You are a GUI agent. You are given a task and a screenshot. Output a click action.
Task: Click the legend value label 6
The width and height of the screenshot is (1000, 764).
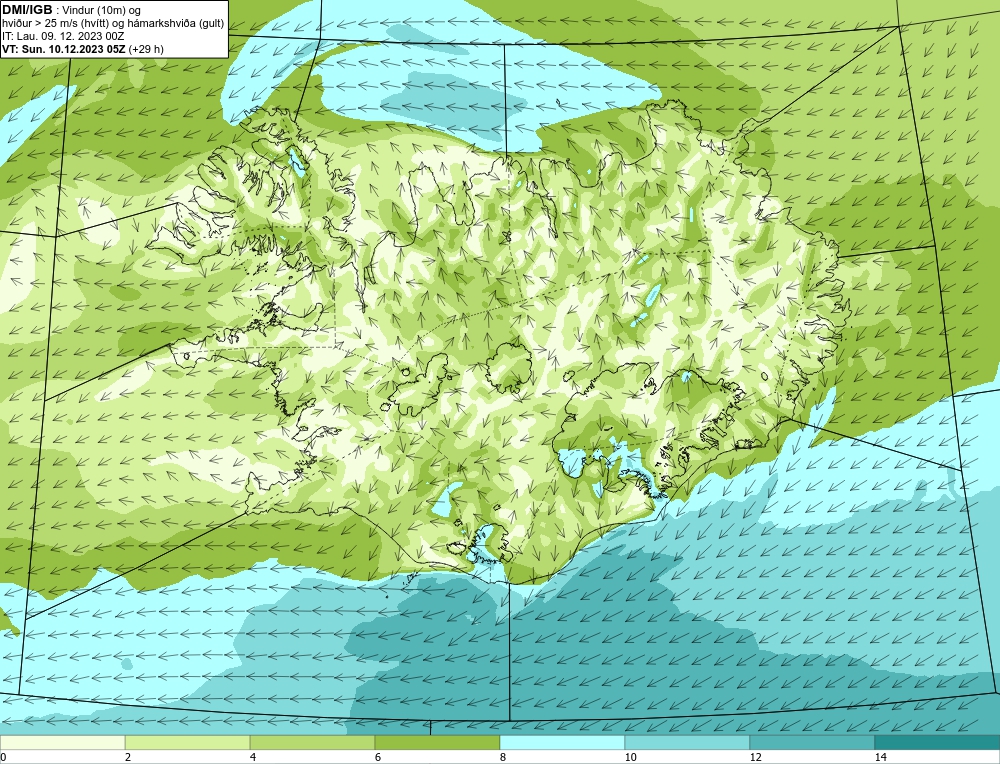pos(378,757)
